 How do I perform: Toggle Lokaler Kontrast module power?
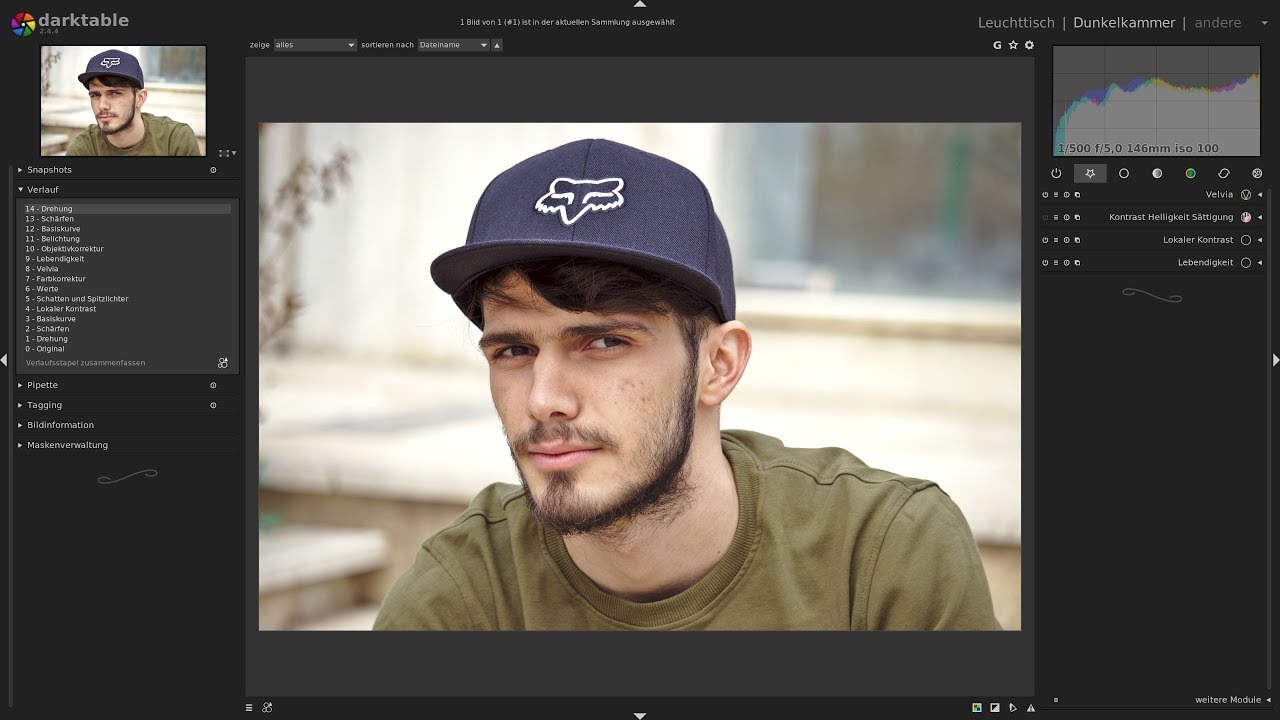click(x=1045, y=240)
